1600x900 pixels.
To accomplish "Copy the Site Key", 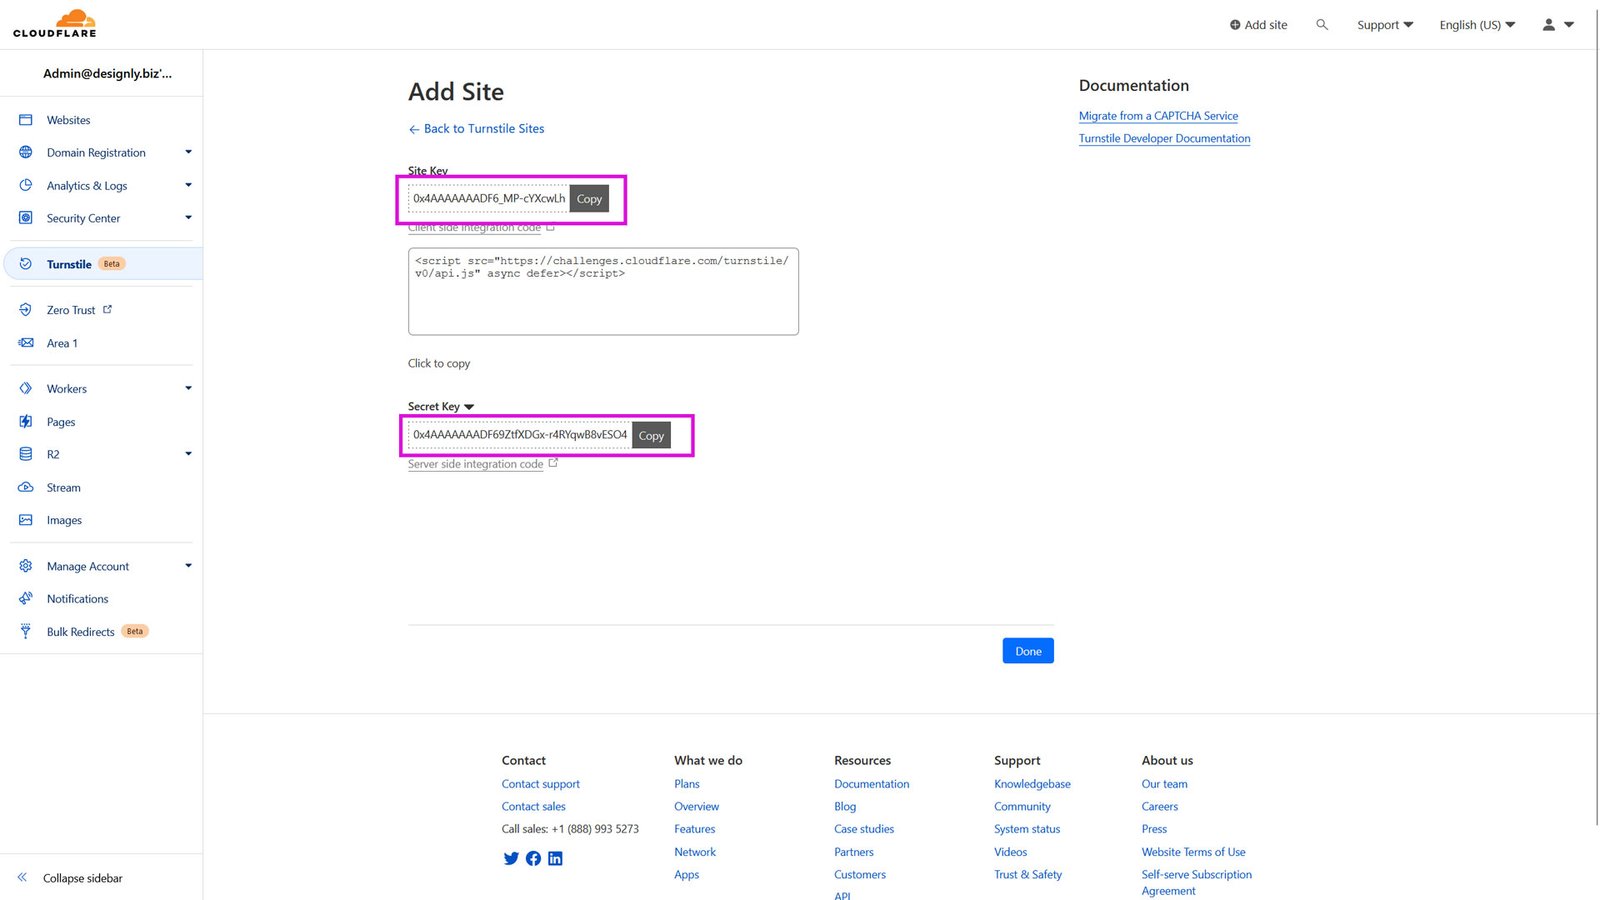I will point(589,199).
